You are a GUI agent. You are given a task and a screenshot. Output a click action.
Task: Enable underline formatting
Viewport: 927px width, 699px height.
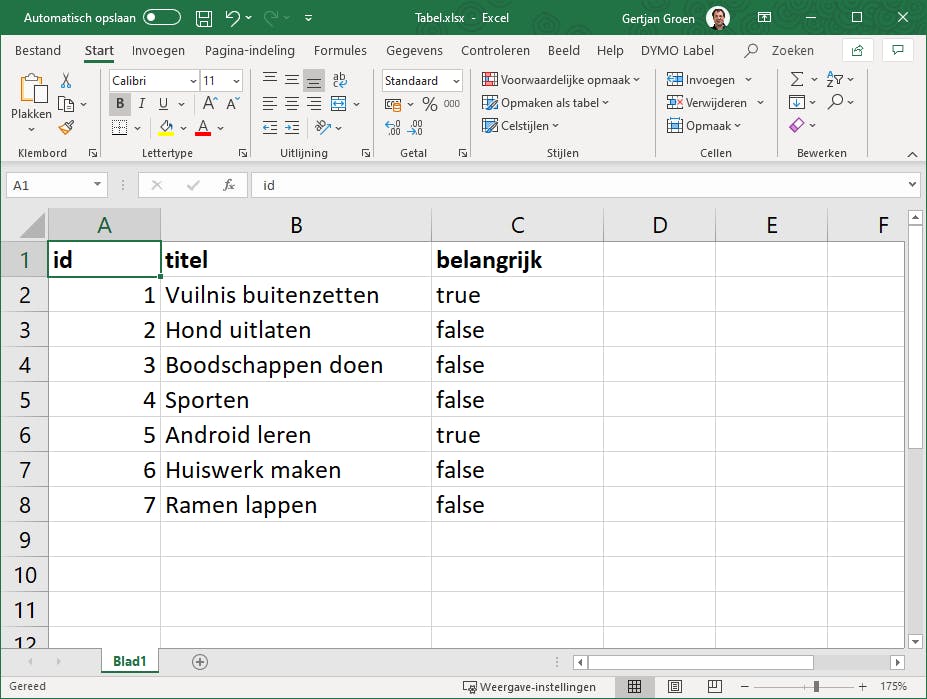pyautogui.click(x=161, y=102)
